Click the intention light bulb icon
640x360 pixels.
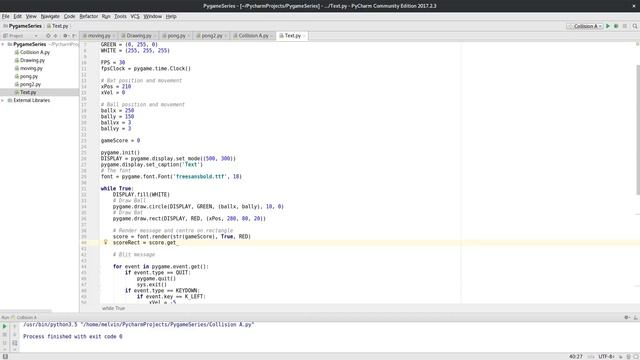point(105,242)
